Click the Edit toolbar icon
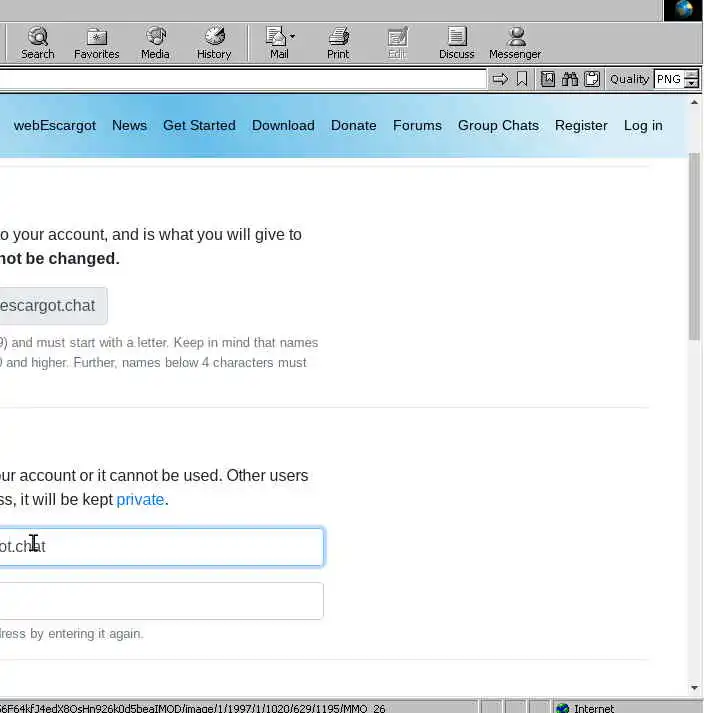This screenshot has width=704, height=713. [x=397, y=43]
